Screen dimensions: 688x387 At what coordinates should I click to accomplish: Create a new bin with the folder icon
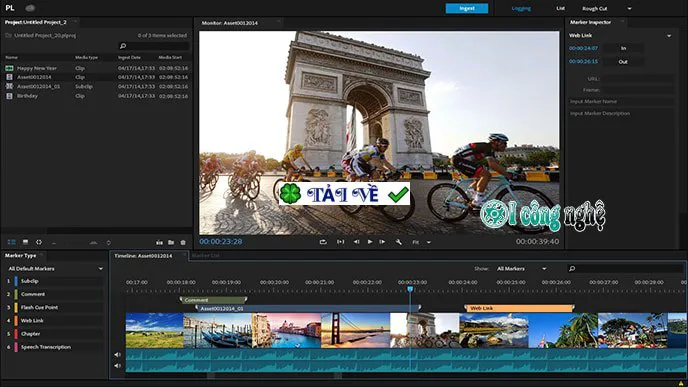click(x=171, y=242)
